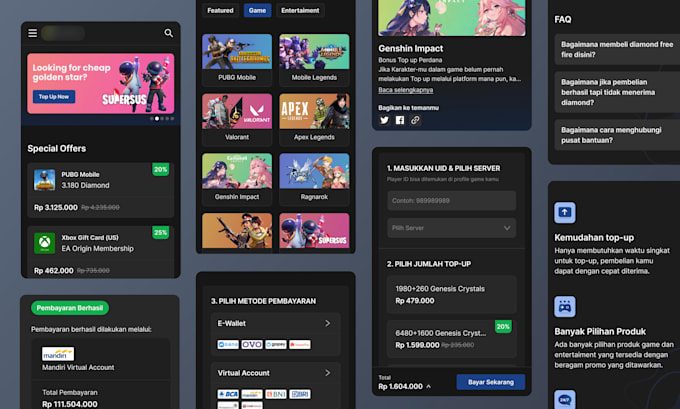Open the hamburger menu icon

(x=33, y=33)
